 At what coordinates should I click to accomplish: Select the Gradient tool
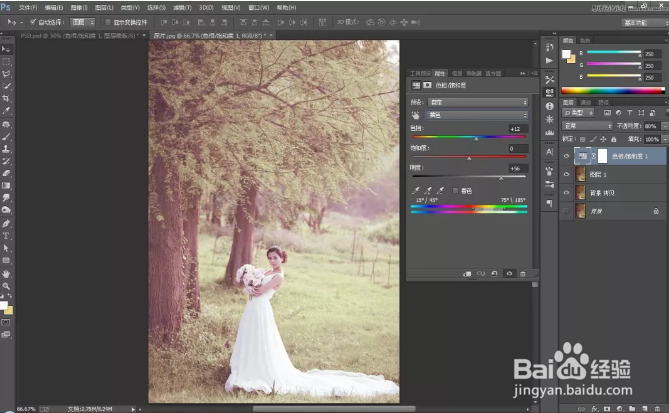pos(6,186)
